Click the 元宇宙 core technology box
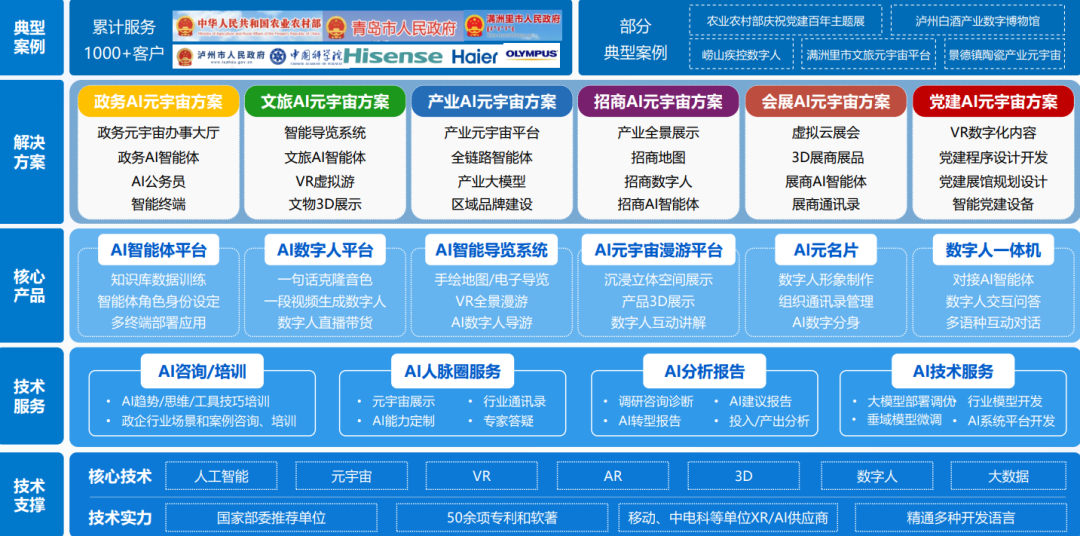This screenshot has width=1080, height=536. click(x=351, y=476)
